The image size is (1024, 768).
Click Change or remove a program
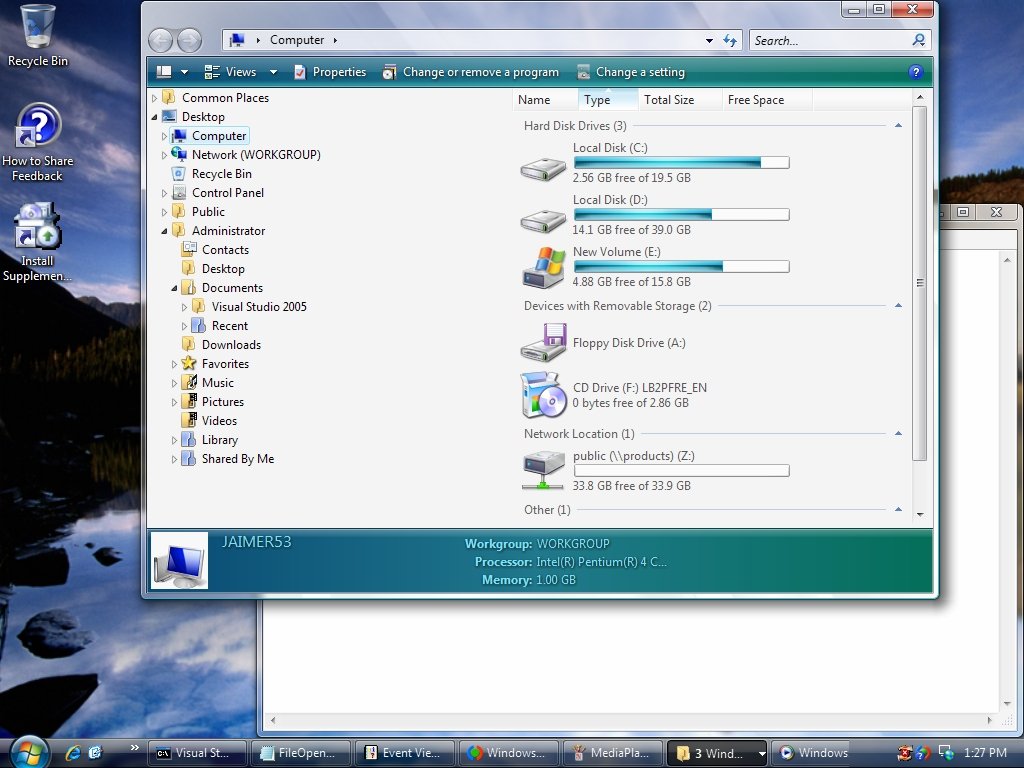pyautogui.click(x=480, y=72)
